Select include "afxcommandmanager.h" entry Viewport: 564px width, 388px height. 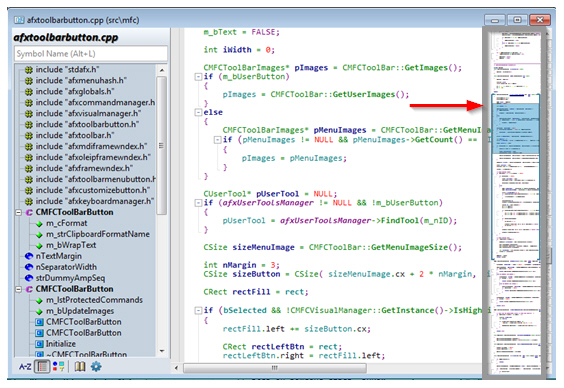pos(95,102)
